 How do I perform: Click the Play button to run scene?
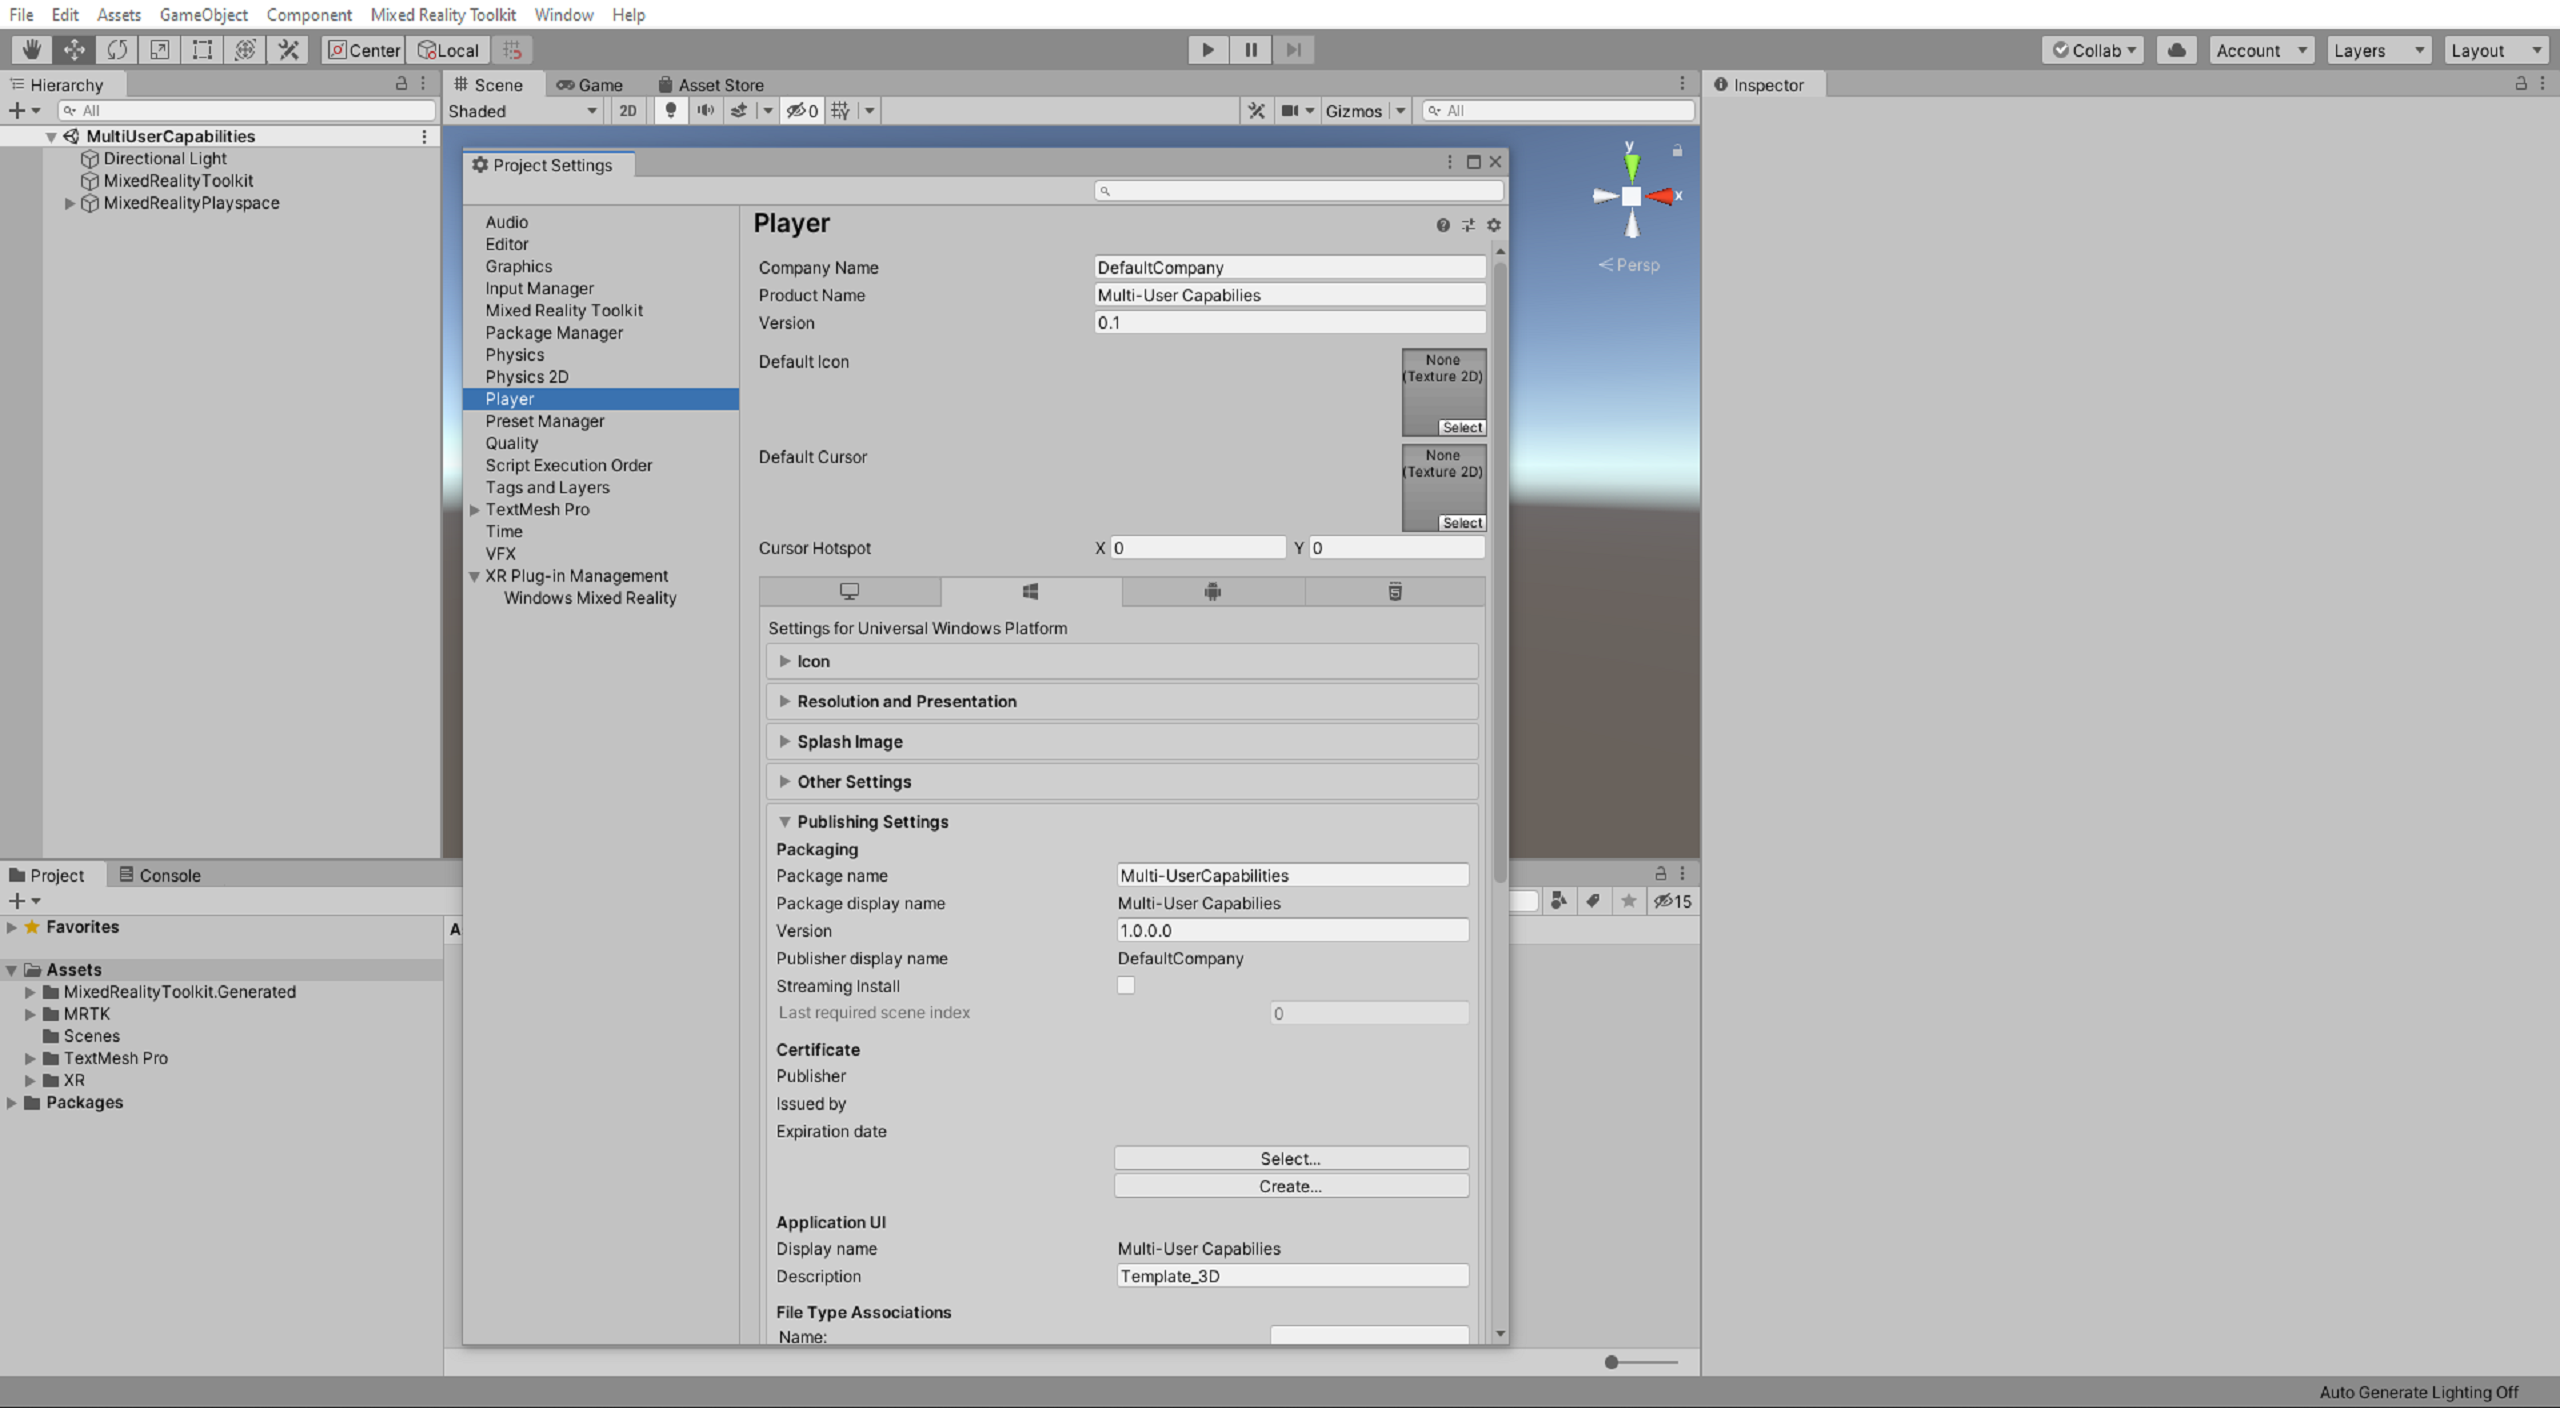click(1208, 49)
